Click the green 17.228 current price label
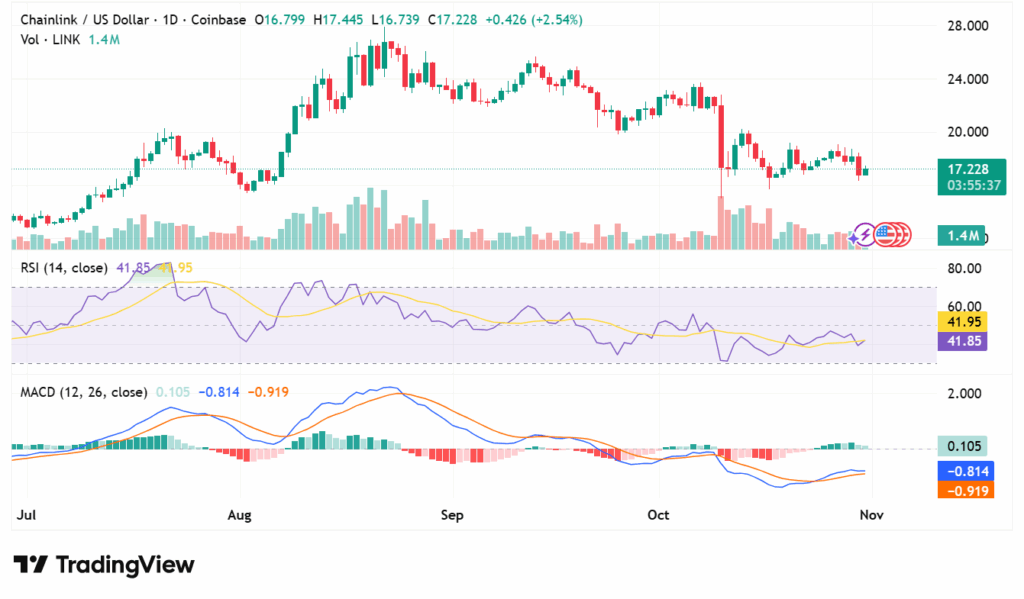The height and width of the screenshot is (599, 1024). pos(961,168)
